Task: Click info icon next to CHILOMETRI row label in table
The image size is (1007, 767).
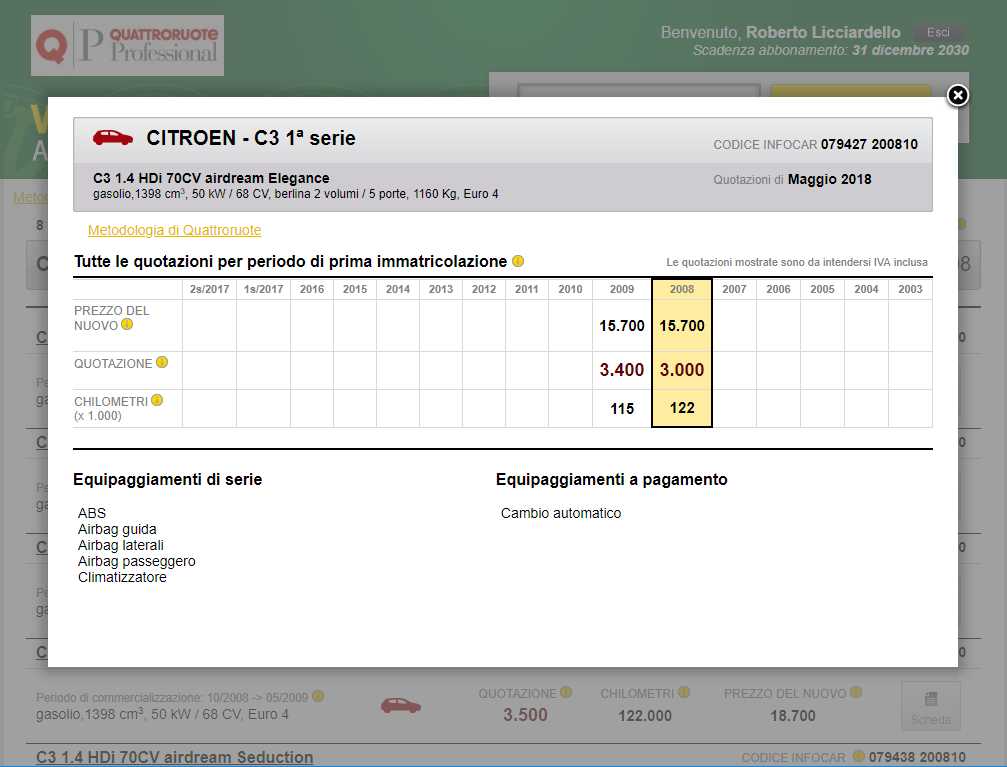Action: pos(157,400)
